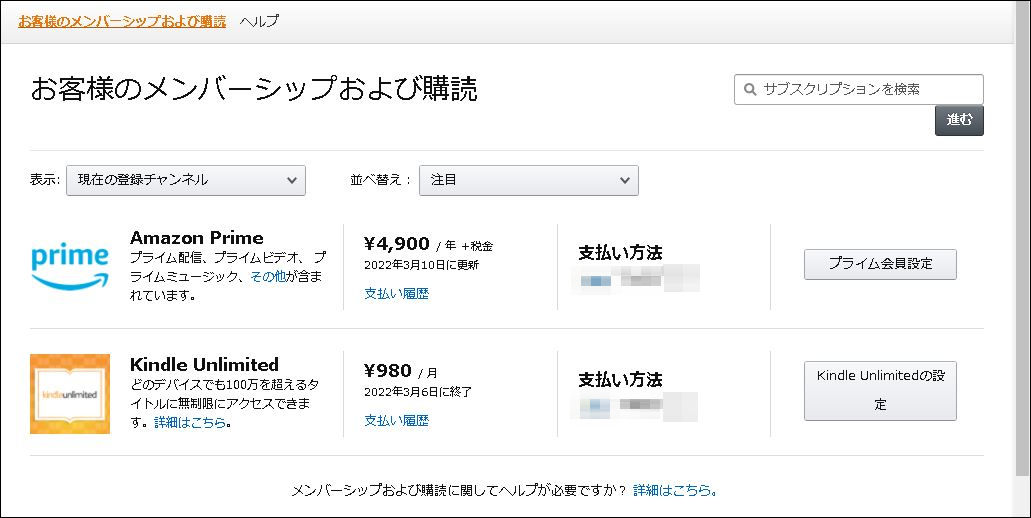1031x518 pixels.
Task: Click the プライム会員設定 button
Action: 880,264
